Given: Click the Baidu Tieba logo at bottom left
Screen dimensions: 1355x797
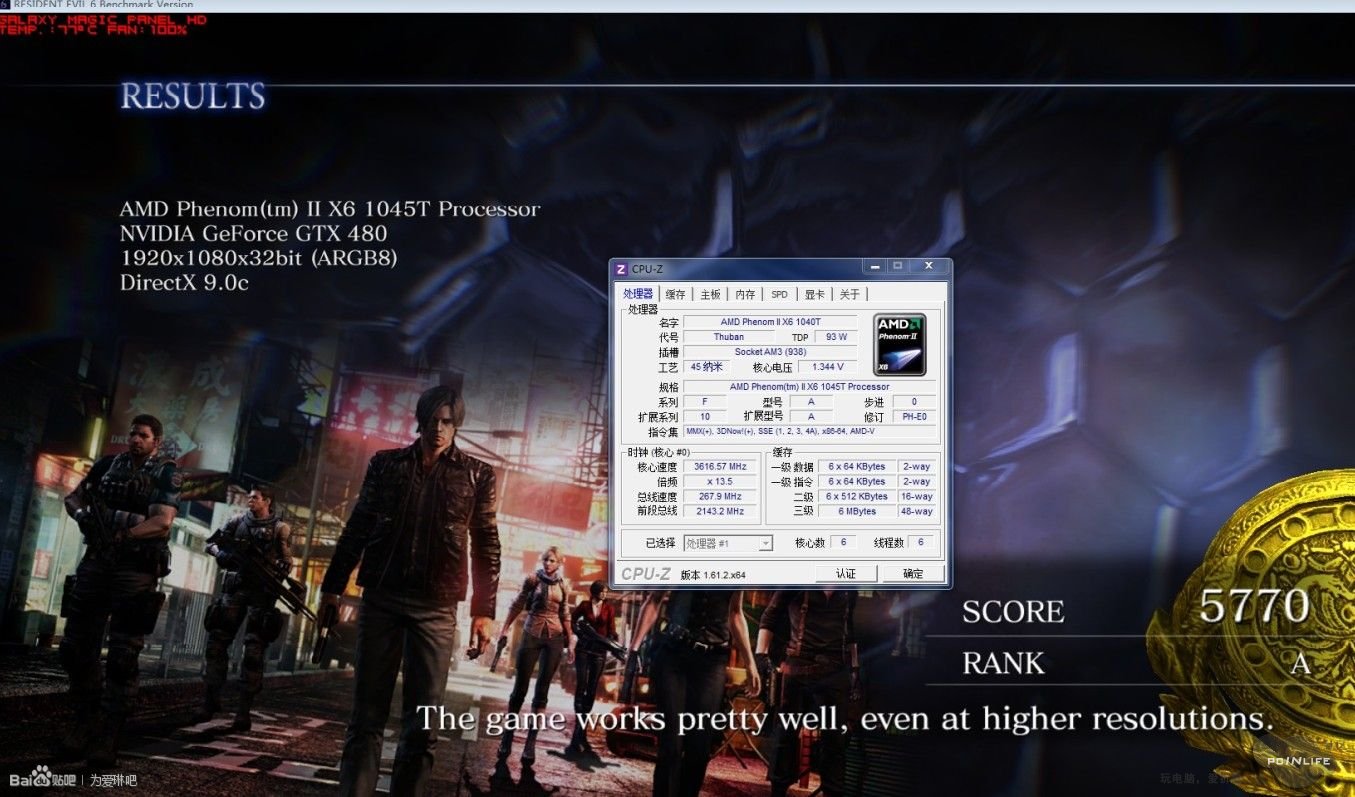Looking at the screenshot, I should 42,779.
